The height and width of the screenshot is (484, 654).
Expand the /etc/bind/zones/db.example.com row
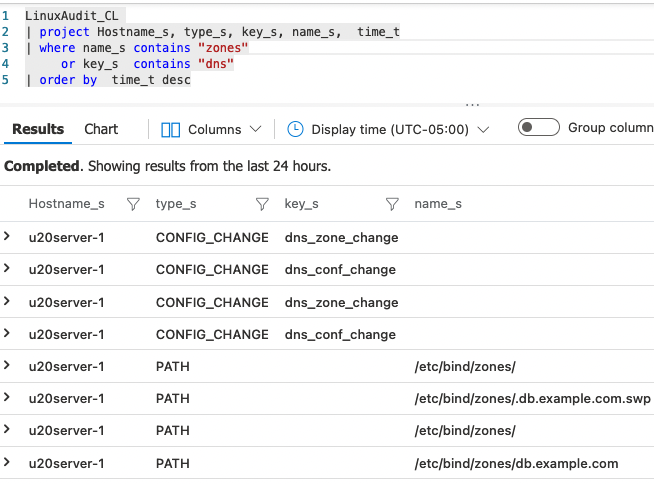8,463
